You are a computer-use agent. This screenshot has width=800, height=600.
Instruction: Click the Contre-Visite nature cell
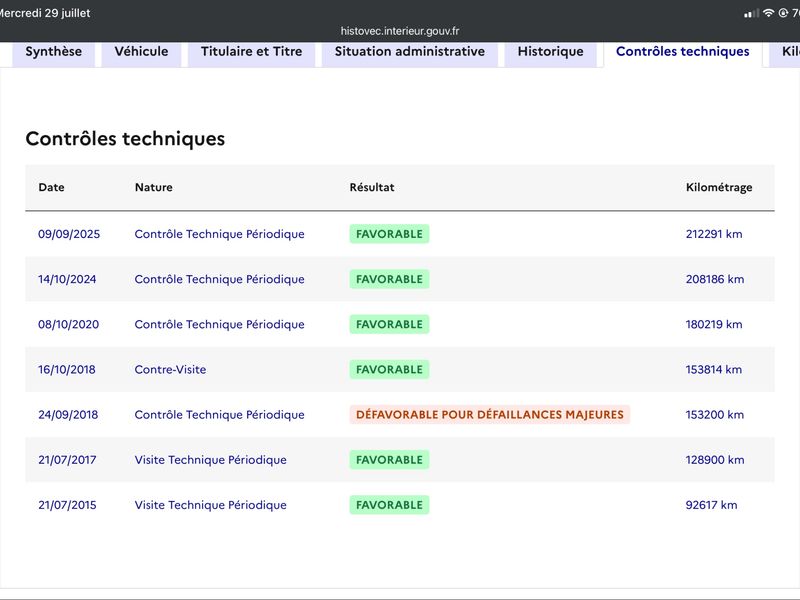click(x=170, y=369)
